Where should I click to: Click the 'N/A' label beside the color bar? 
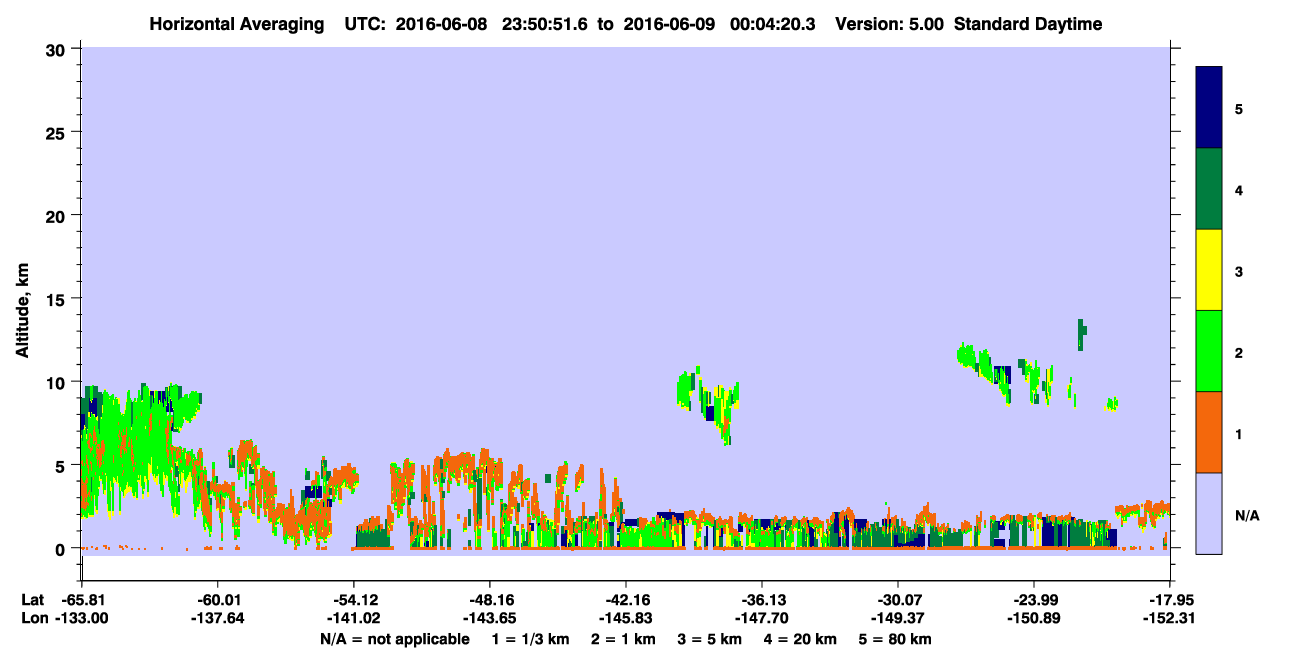pos(1246,515)
